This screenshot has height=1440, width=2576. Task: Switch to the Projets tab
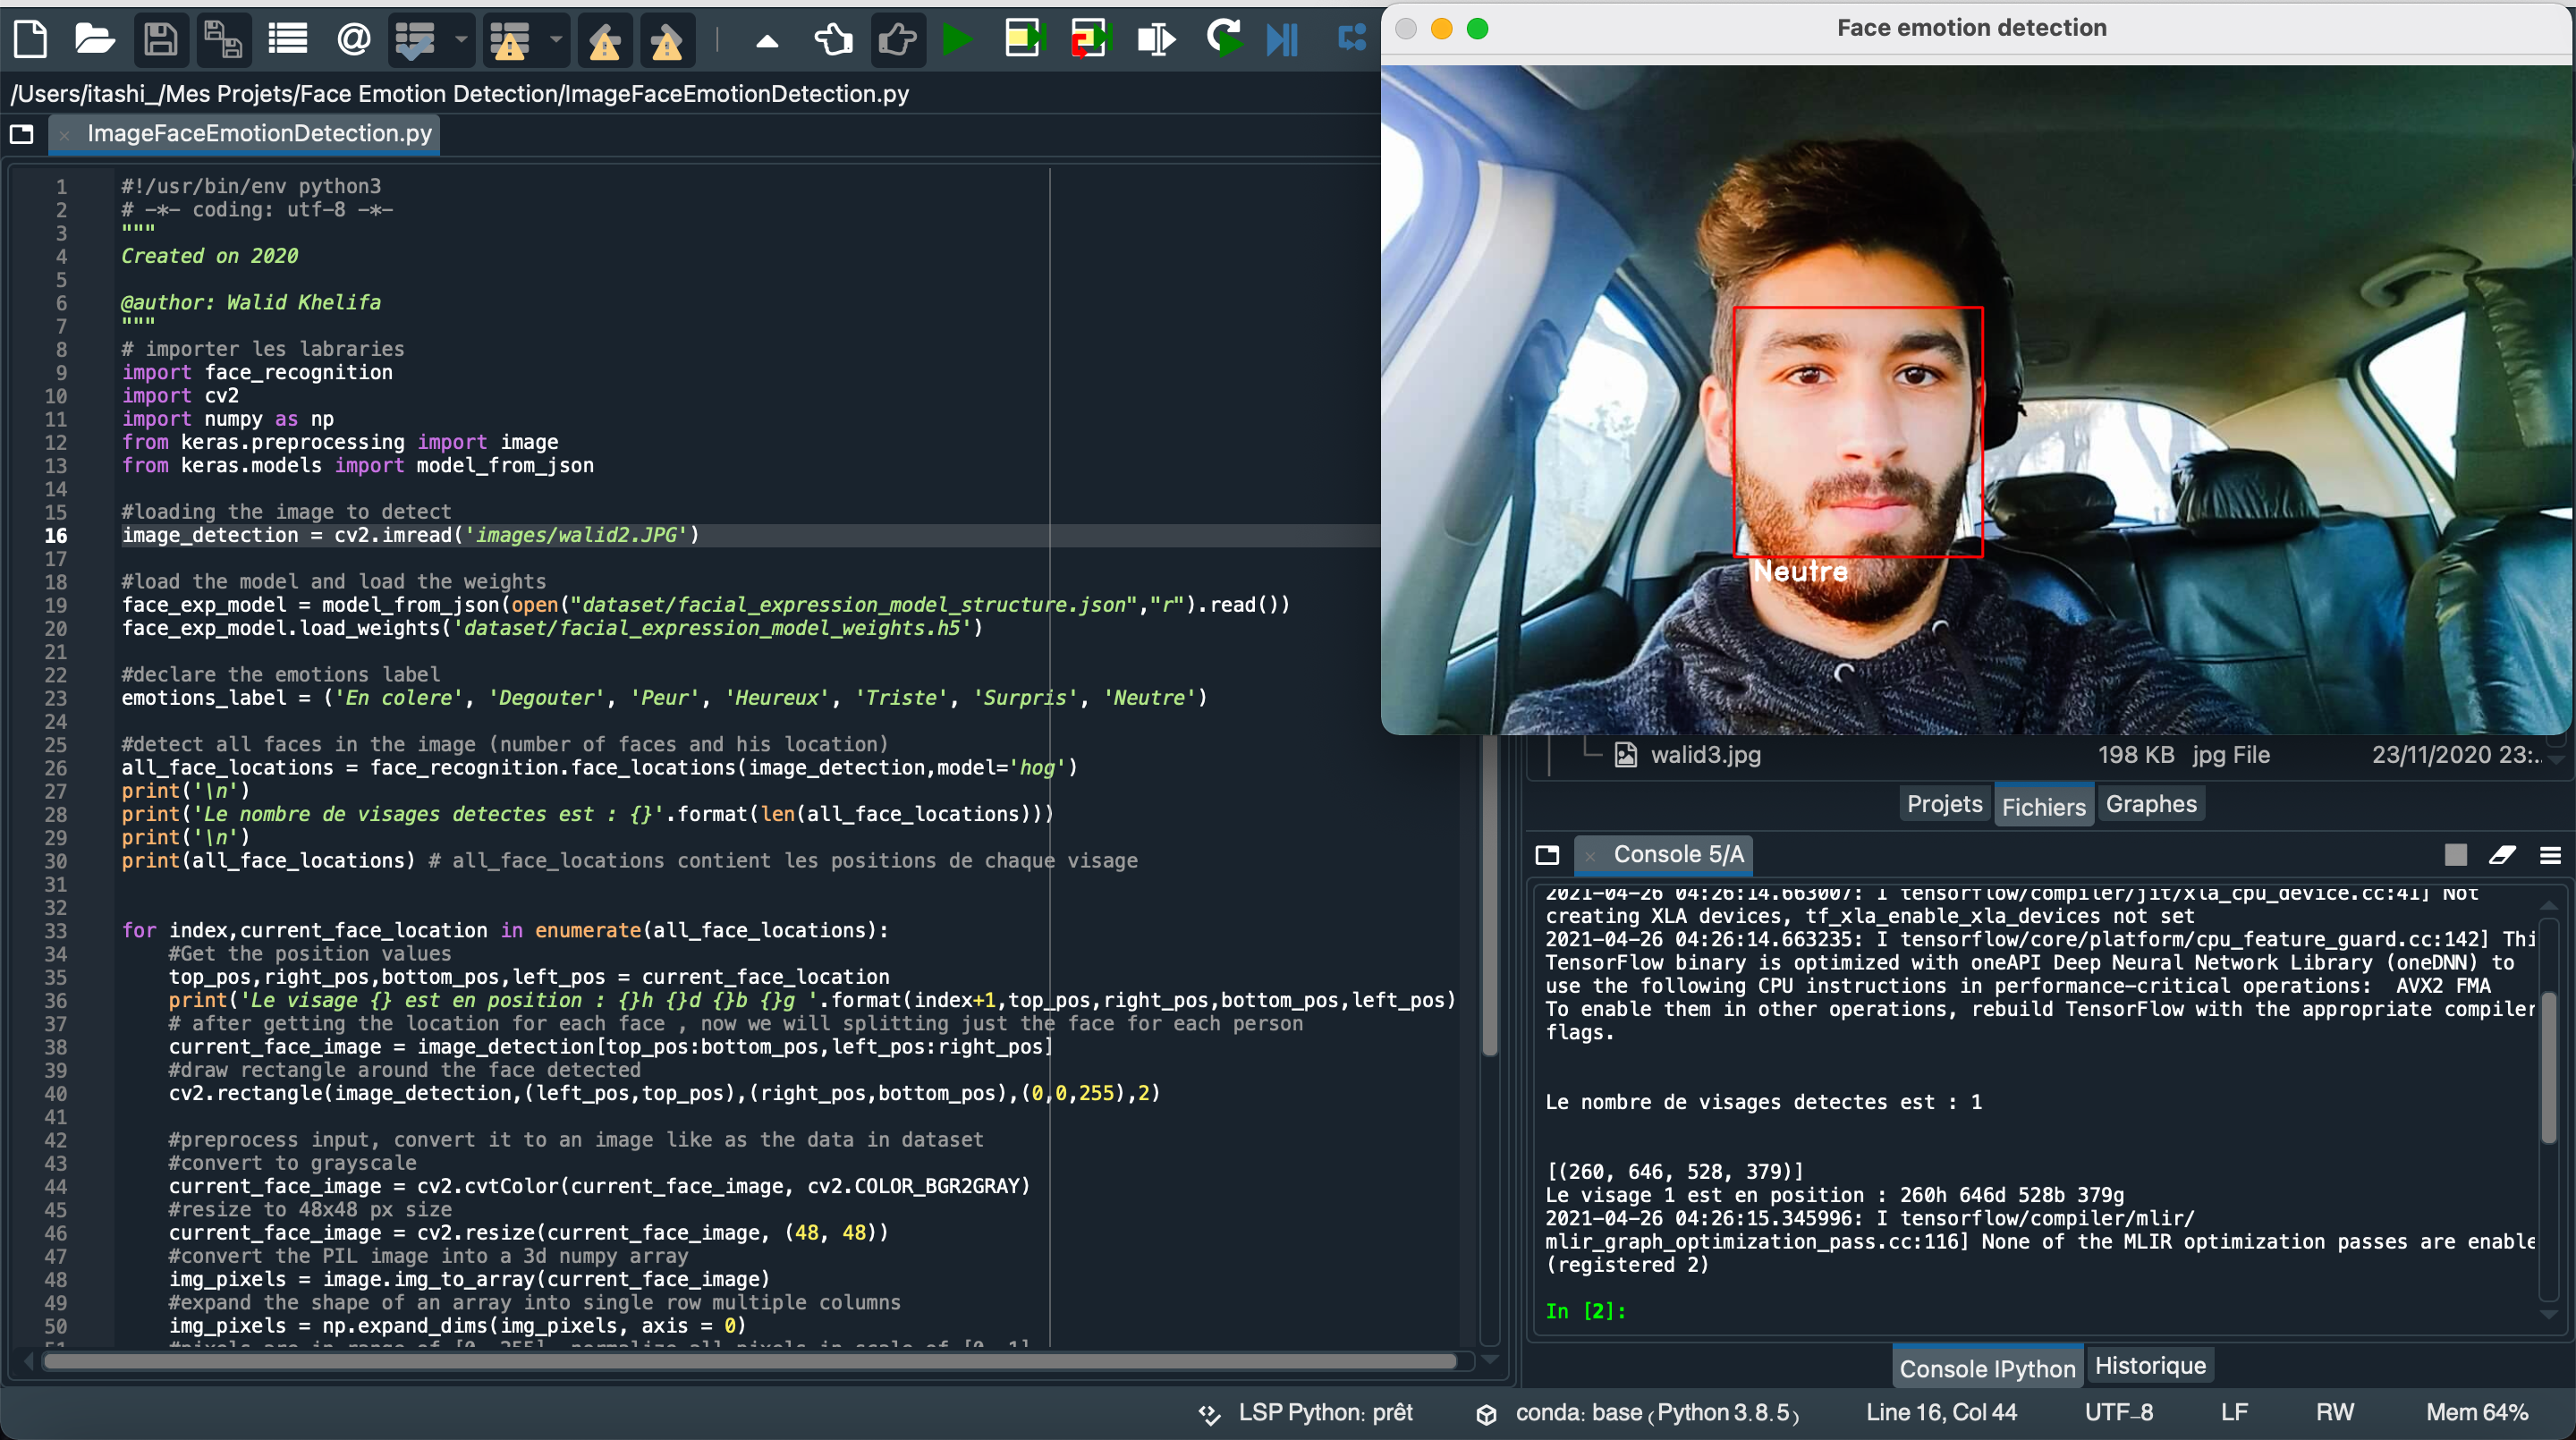(1944, 804)
